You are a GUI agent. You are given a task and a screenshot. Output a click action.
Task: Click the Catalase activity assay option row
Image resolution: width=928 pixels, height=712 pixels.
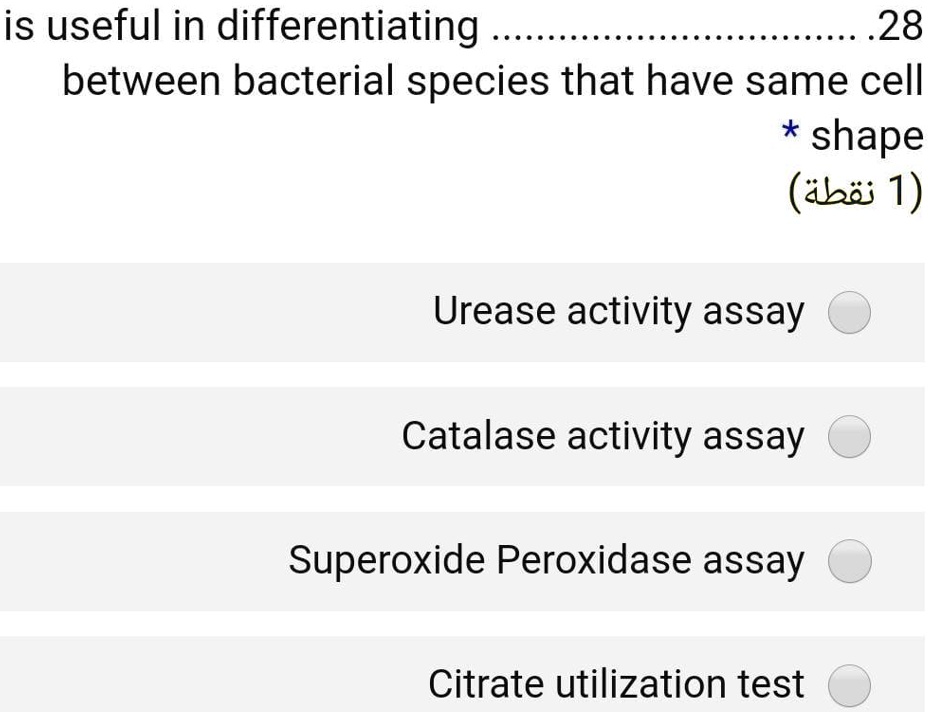click(464, 437)
